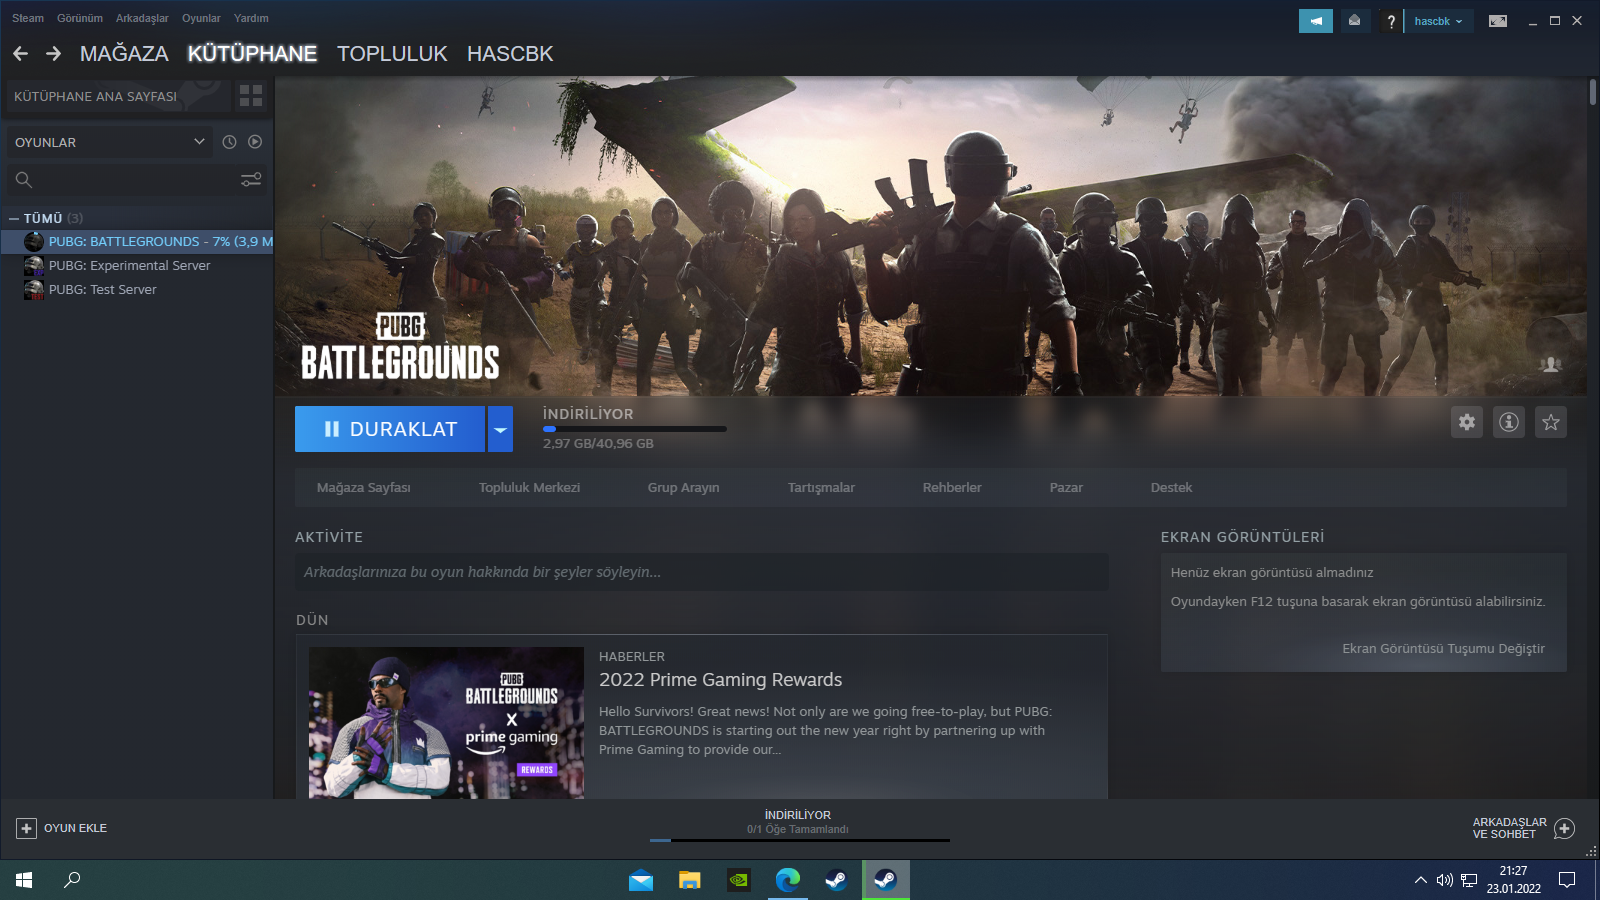The height and width of the screenshot is (900, 1600).
Task: Click the library search field
Action: [x=137, y=180]
